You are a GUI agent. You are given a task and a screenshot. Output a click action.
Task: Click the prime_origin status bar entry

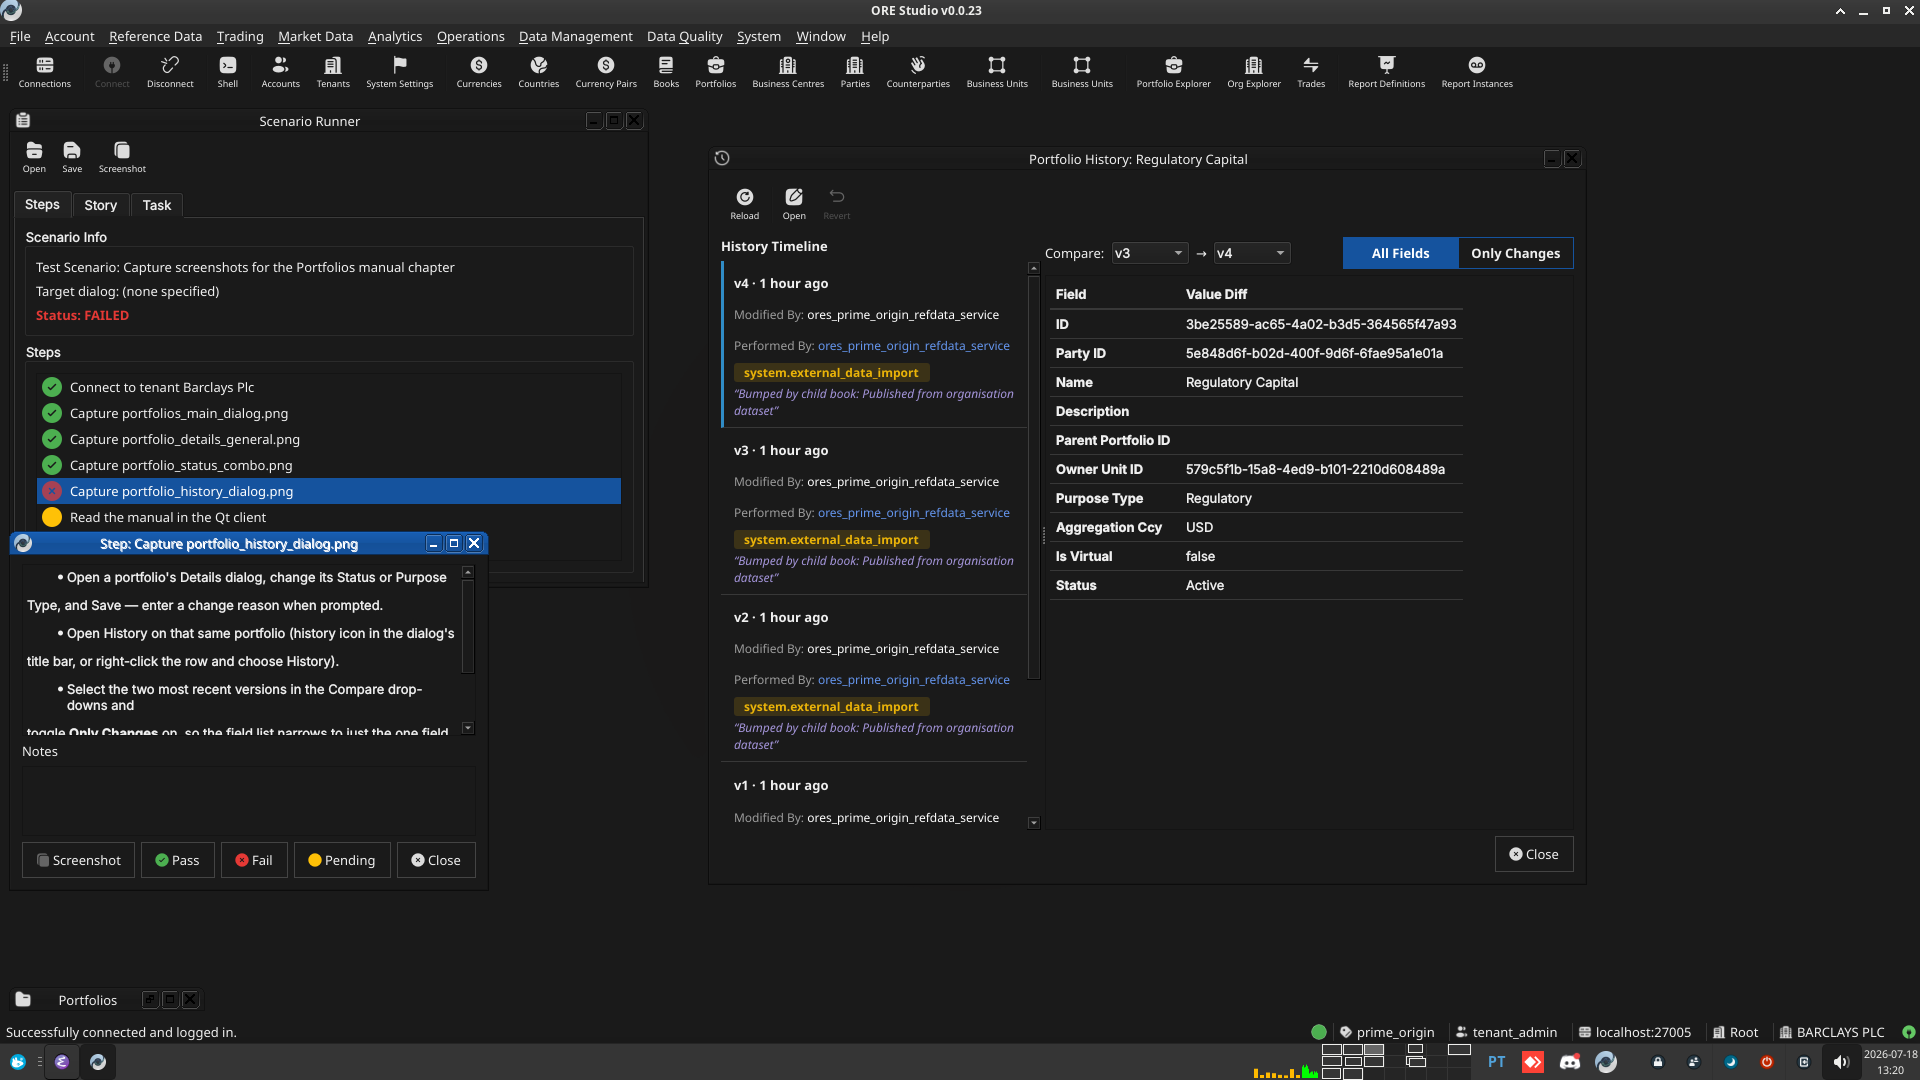click(x=1386, y=1032)
